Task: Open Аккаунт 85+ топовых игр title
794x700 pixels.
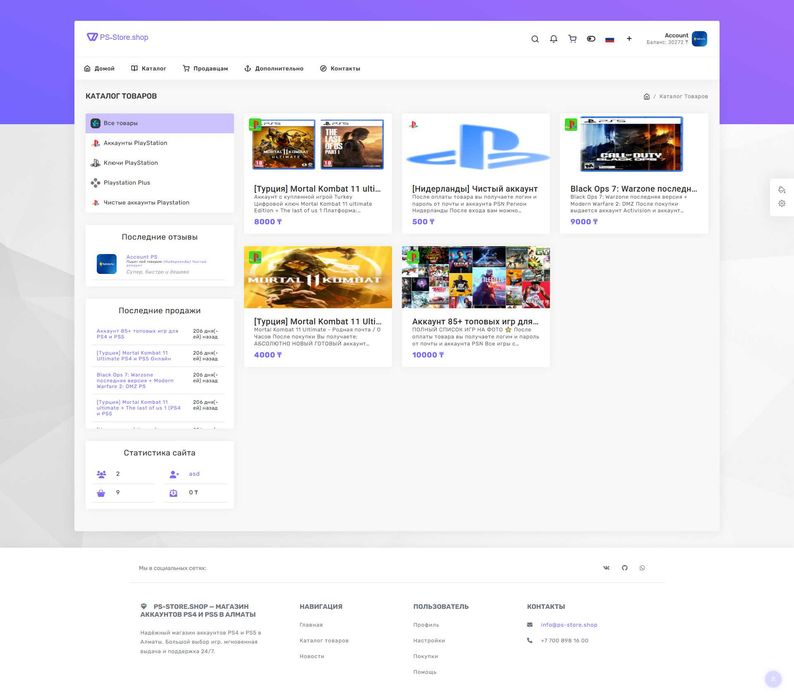Action: [475, 321]
